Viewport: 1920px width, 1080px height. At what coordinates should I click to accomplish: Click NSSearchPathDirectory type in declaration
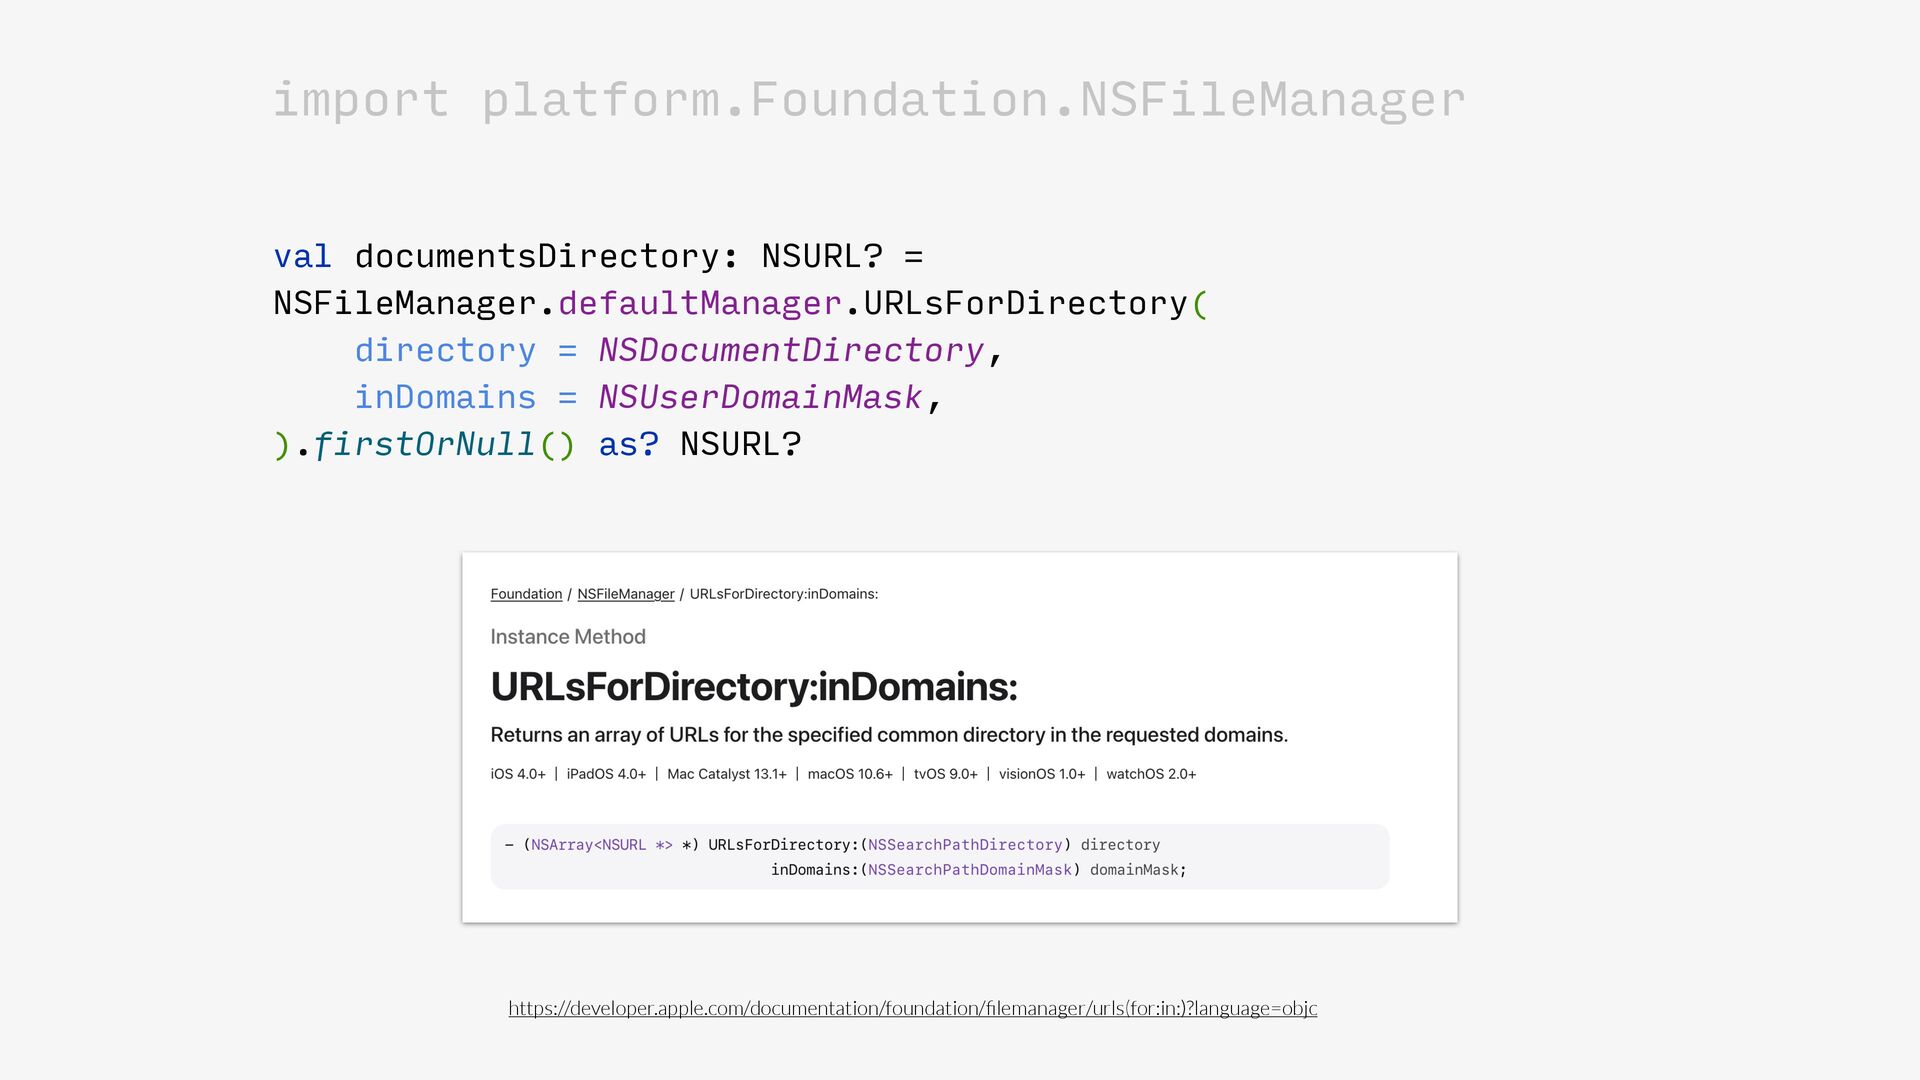(964, 845)
